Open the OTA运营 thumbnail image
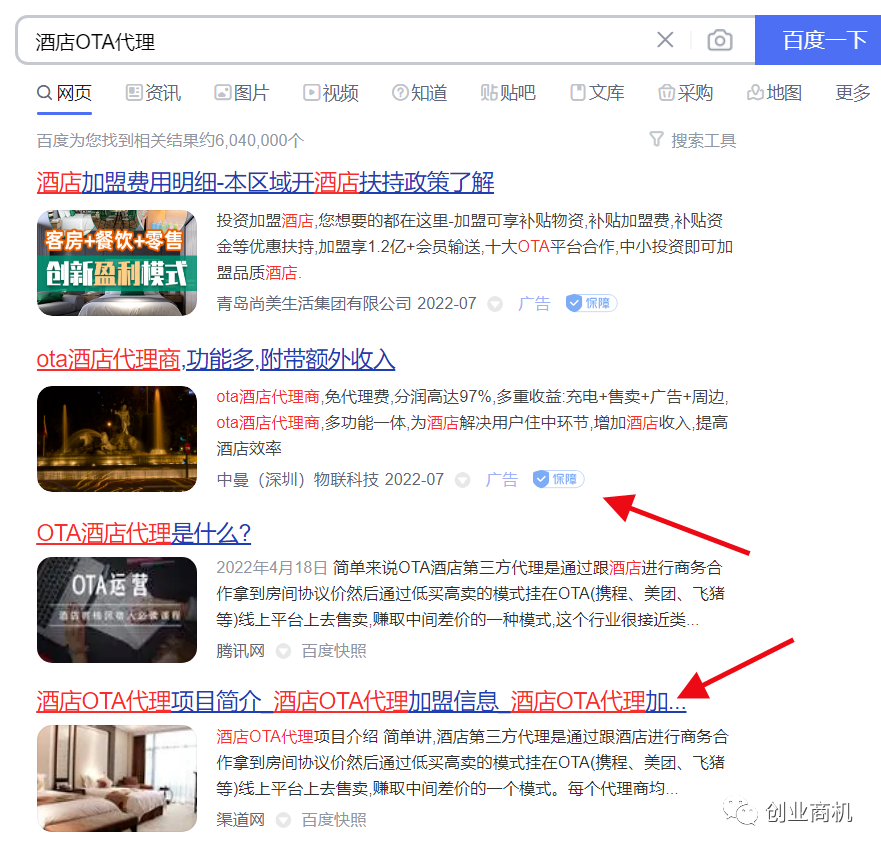 [117, 610]
